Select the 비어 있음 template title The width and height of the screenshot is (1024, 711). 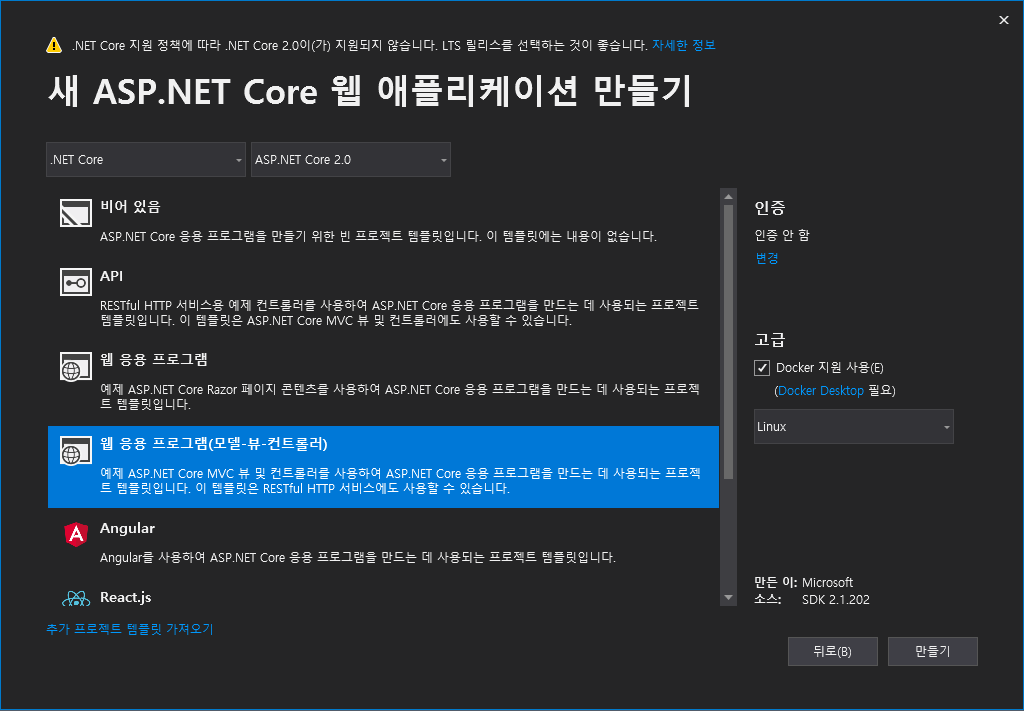coord(130,207)
